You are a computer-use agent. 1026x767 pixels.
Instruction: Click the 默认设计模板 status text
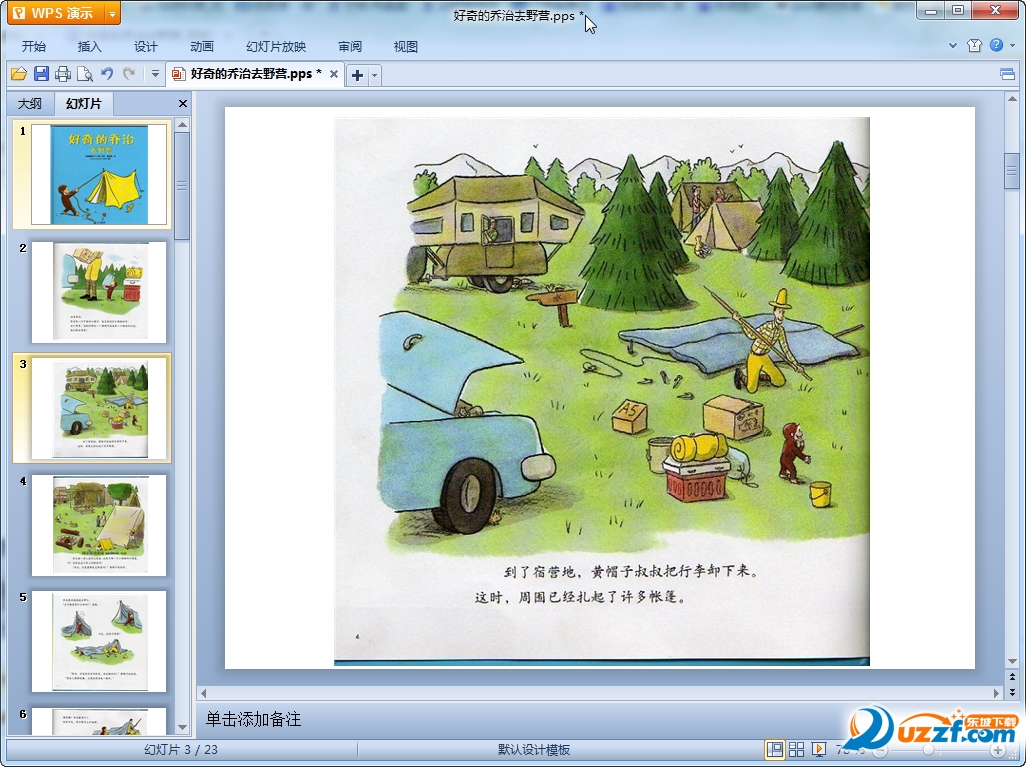[x=534, y=749]
